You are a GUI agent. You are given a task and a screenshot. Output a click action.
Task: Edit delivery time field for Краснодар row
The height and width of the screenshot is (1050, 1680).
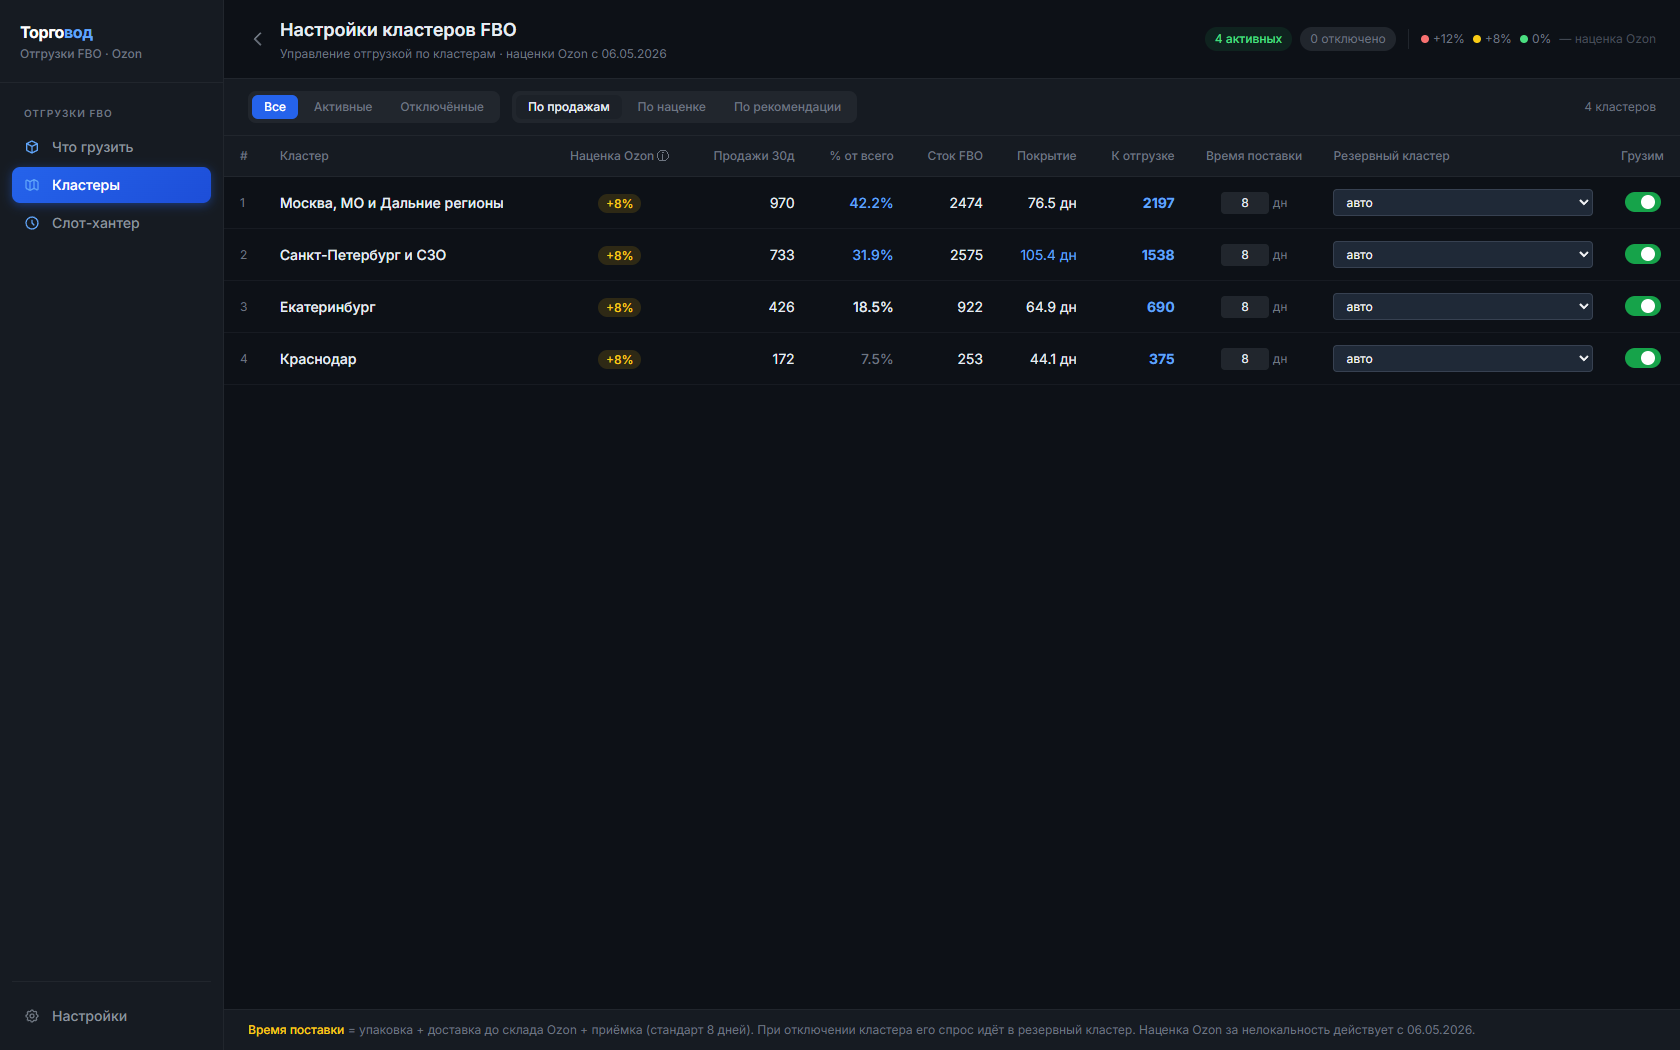coord(1245,359)
